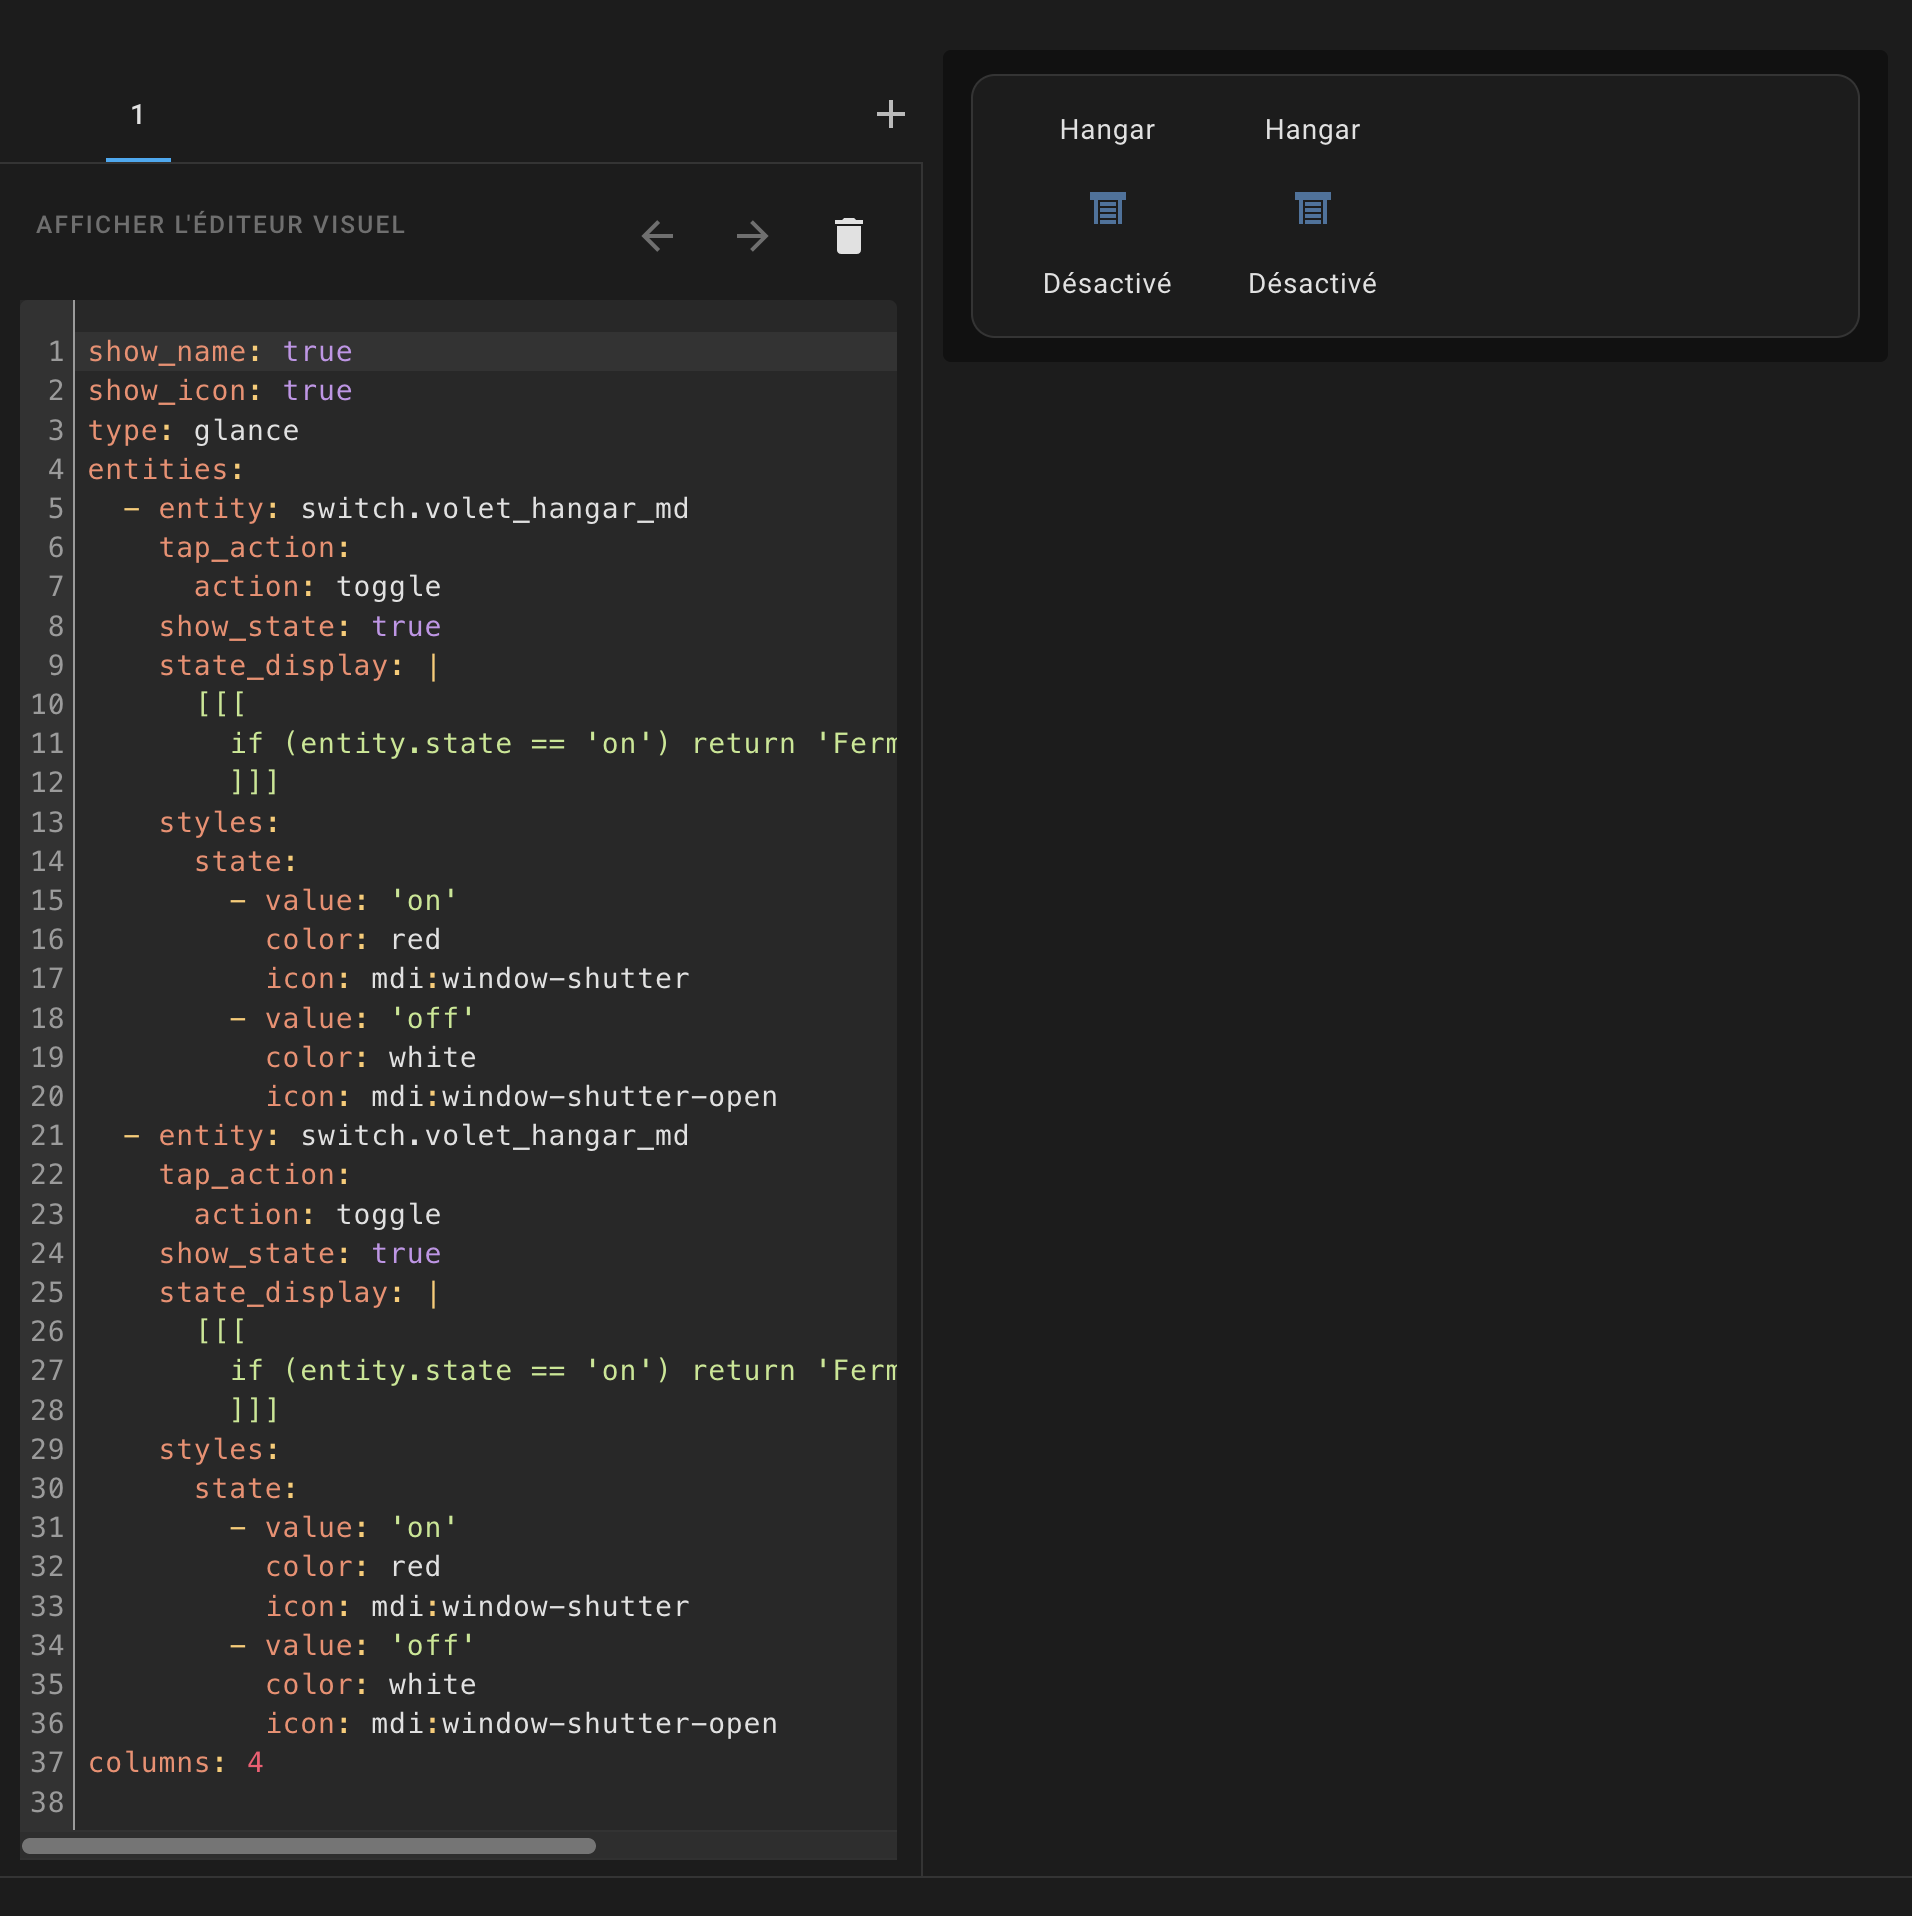
Task: Undo the last YAML change
Action: click(655, 236)
